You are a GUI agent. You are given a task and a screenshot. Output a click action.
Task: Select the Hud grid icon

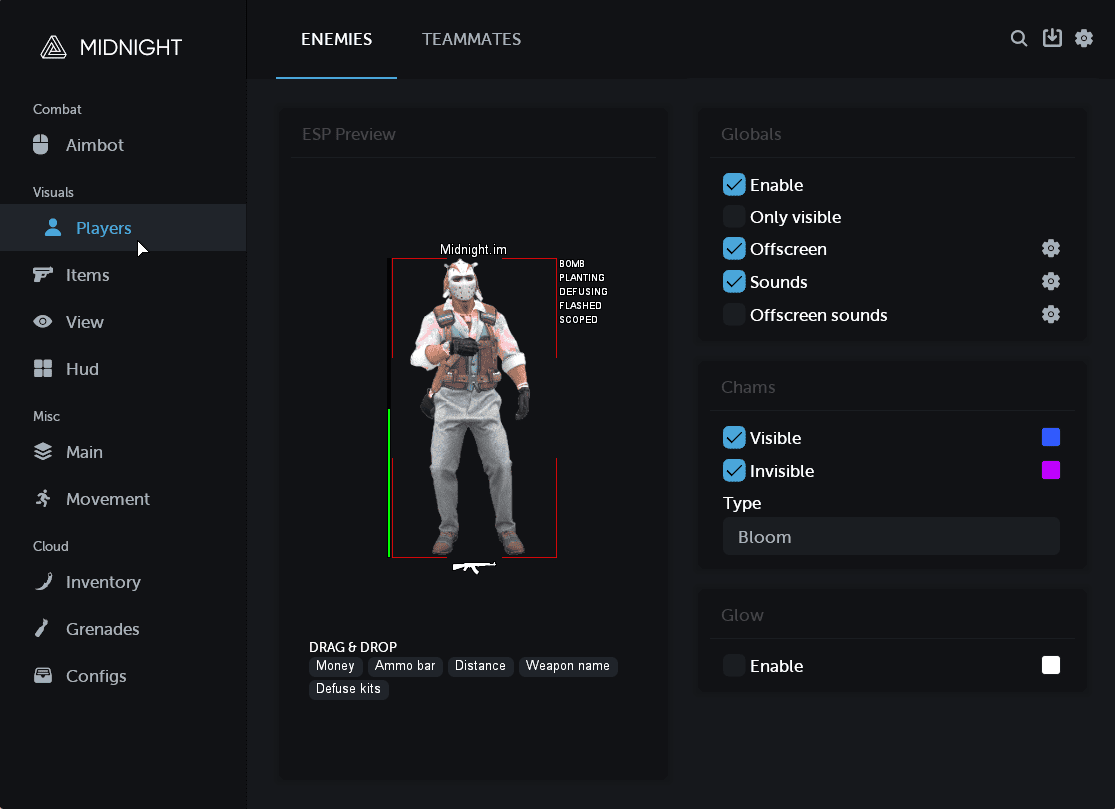coord(42,369)
